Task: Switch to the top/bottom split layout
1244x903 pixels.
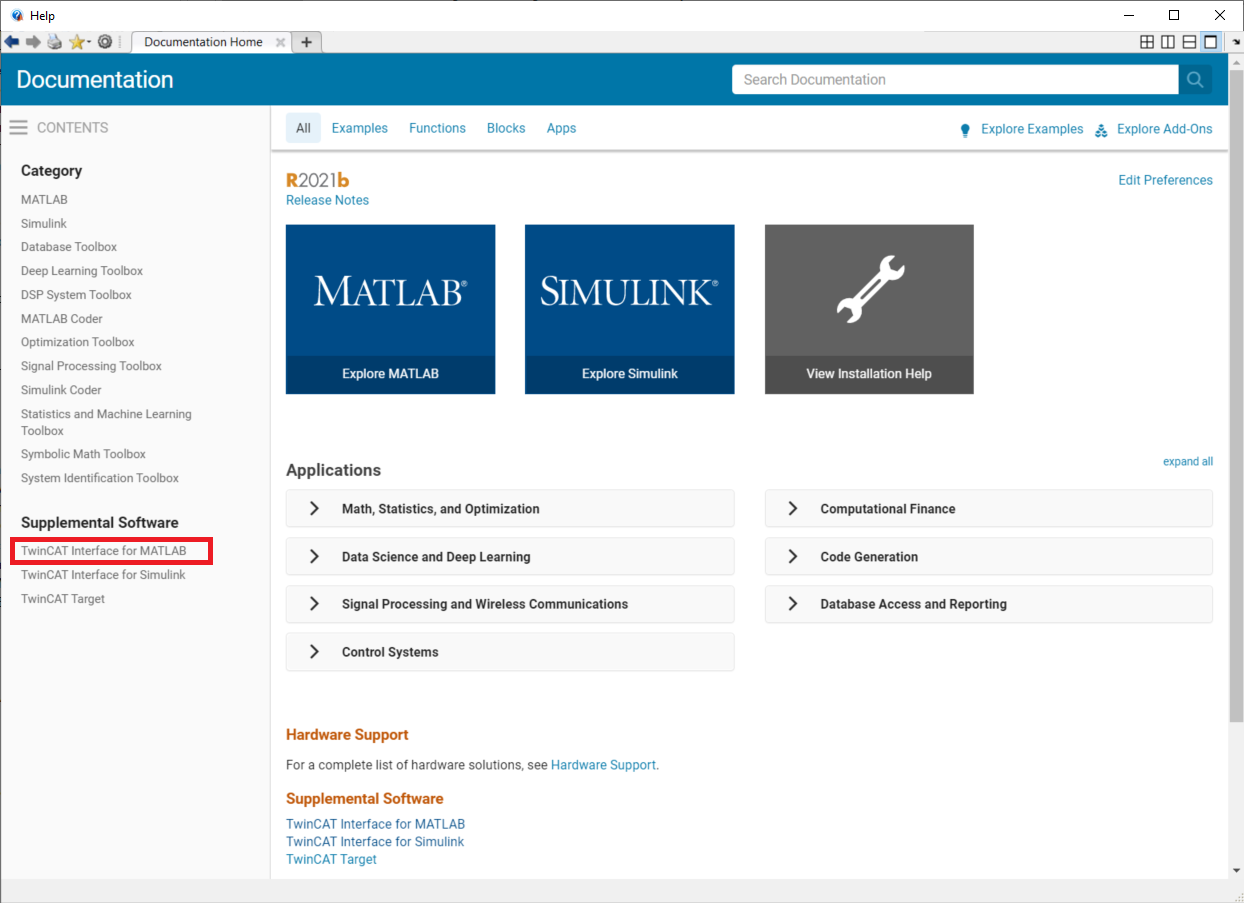Action: [x=1189, y=42]
